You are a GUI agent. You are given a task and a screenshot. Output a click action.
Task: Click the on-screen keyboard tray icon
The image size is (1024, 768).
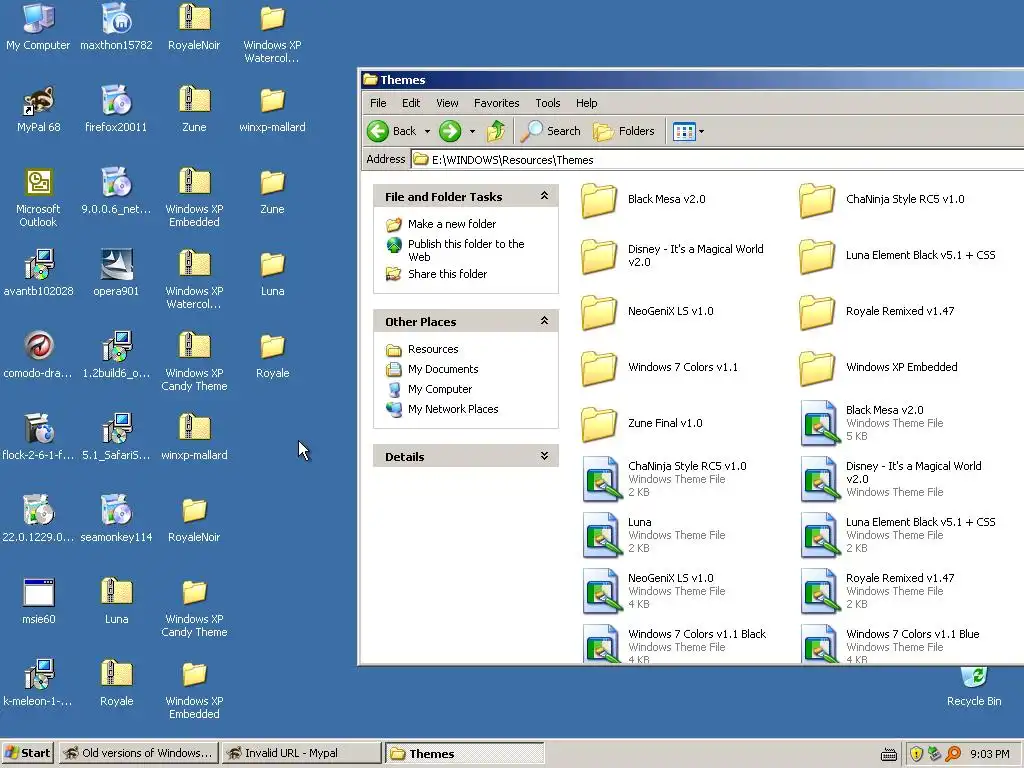pos(888,755)
